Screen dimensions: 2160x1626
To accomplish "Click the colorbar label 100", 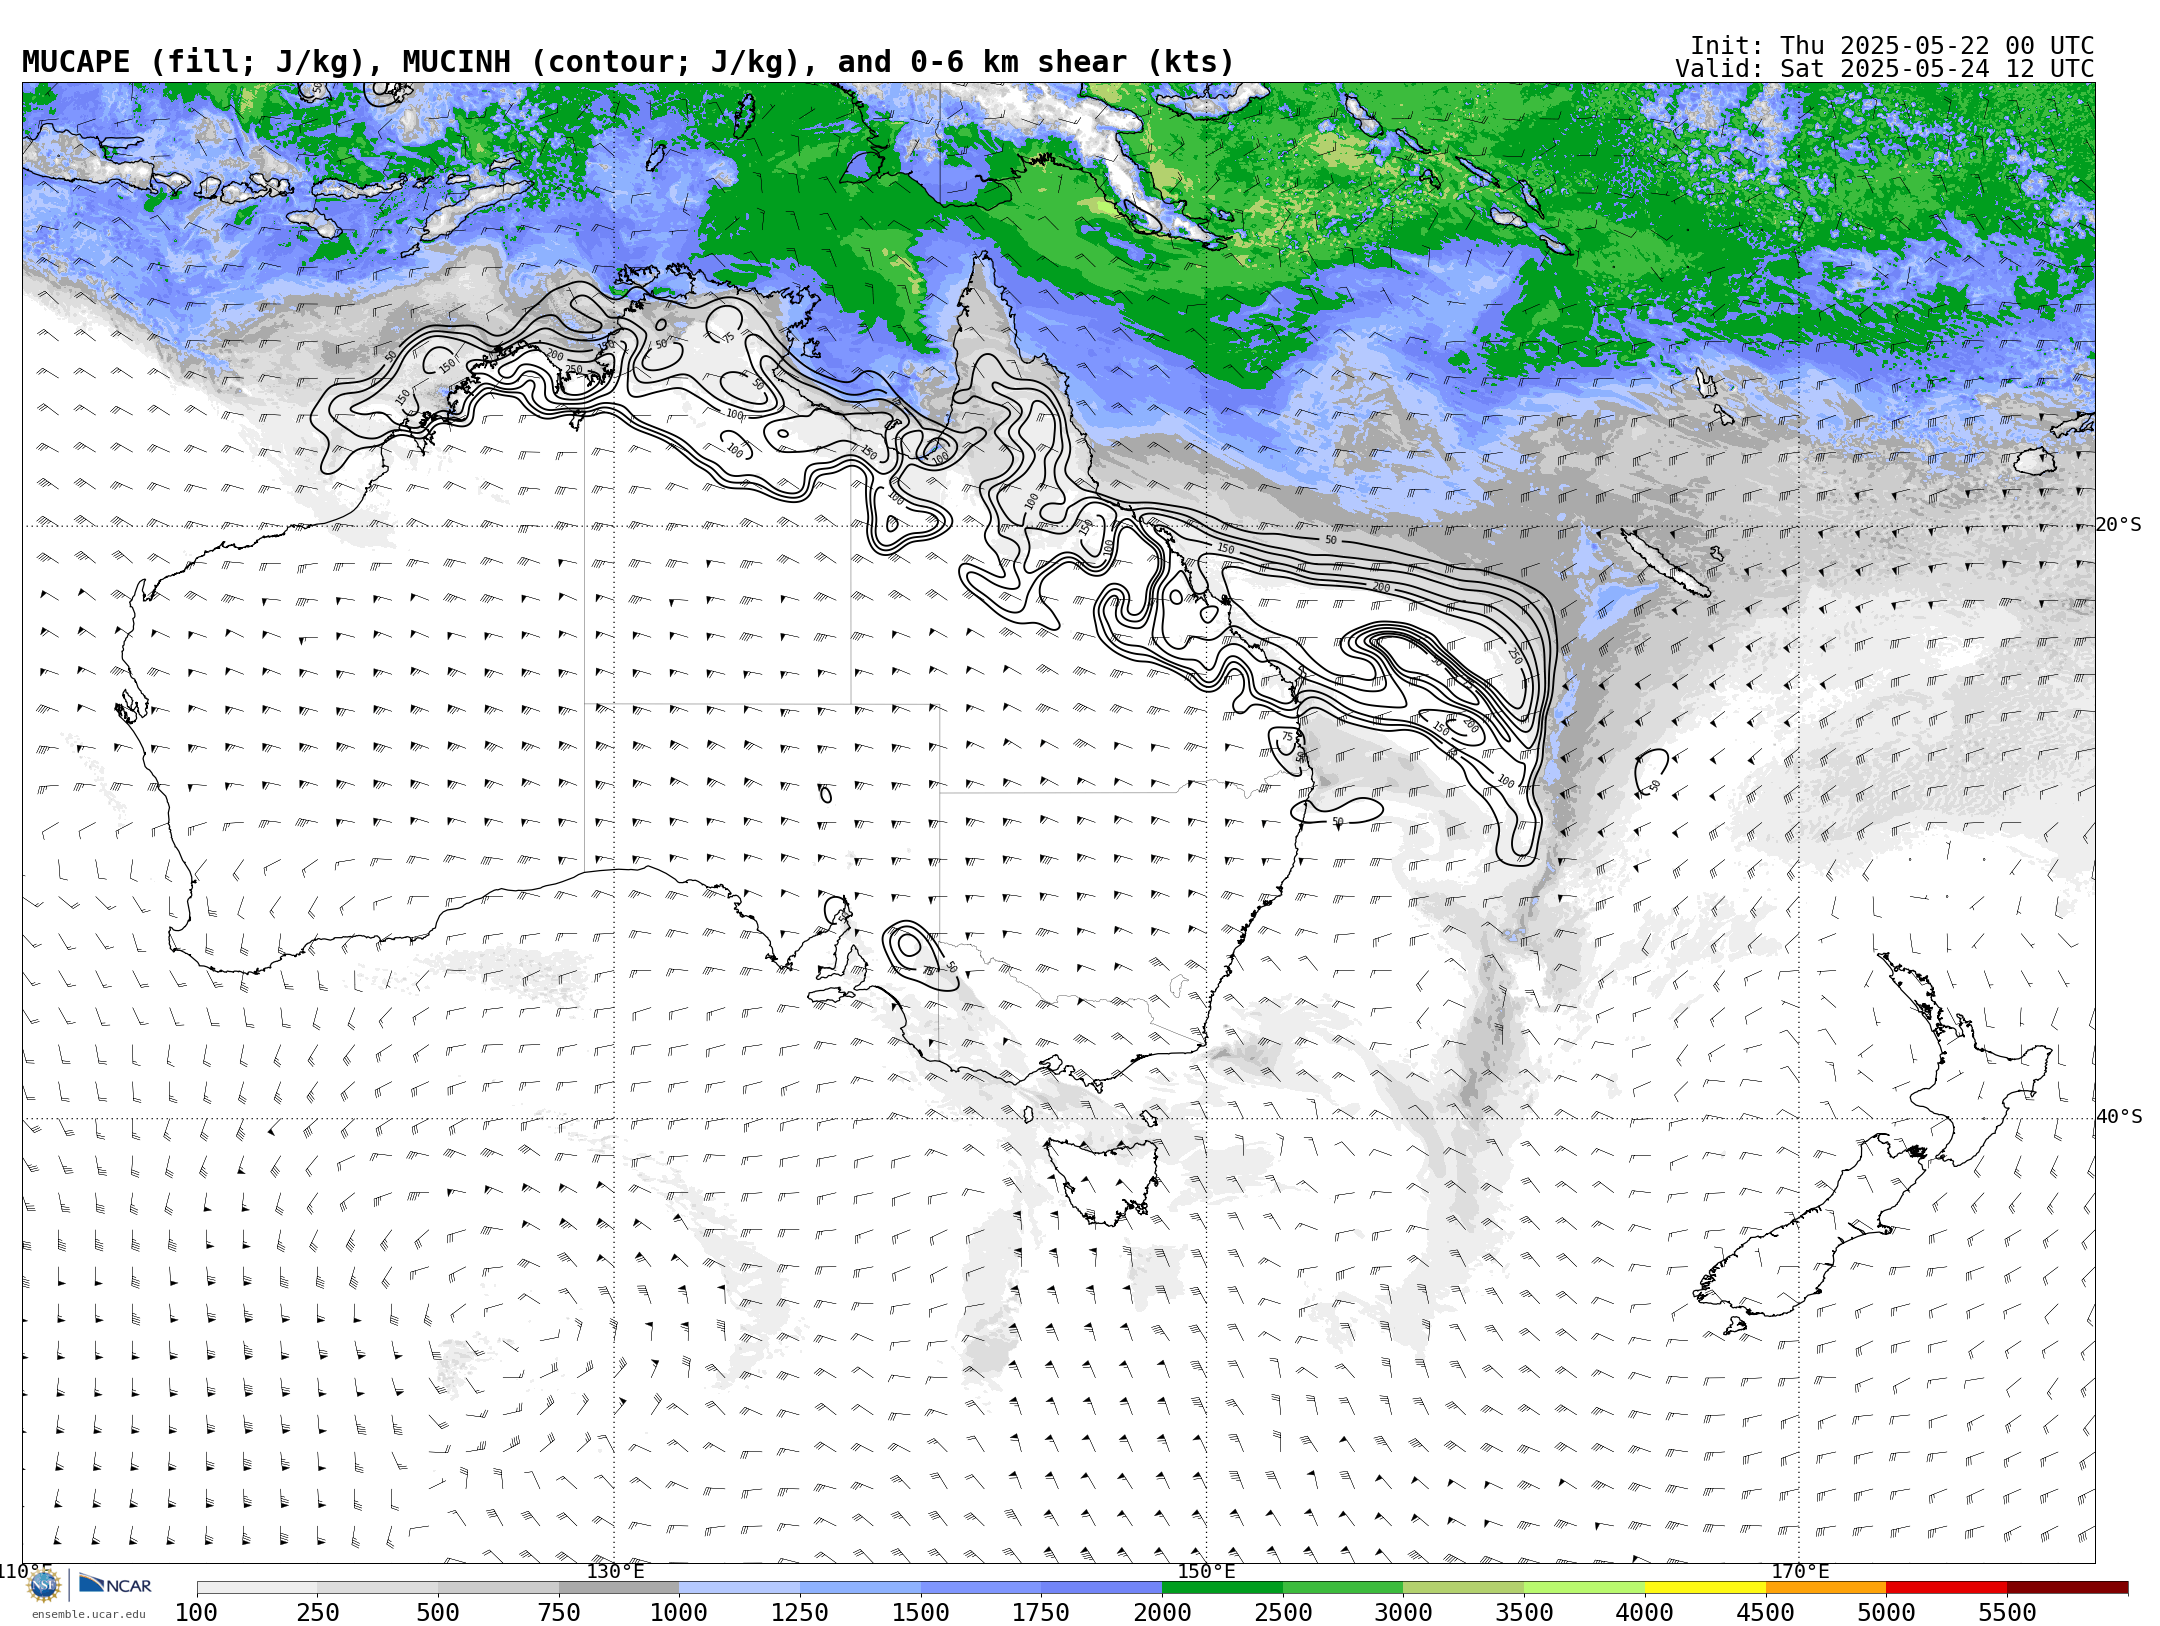I will (x=197, y=1612).
